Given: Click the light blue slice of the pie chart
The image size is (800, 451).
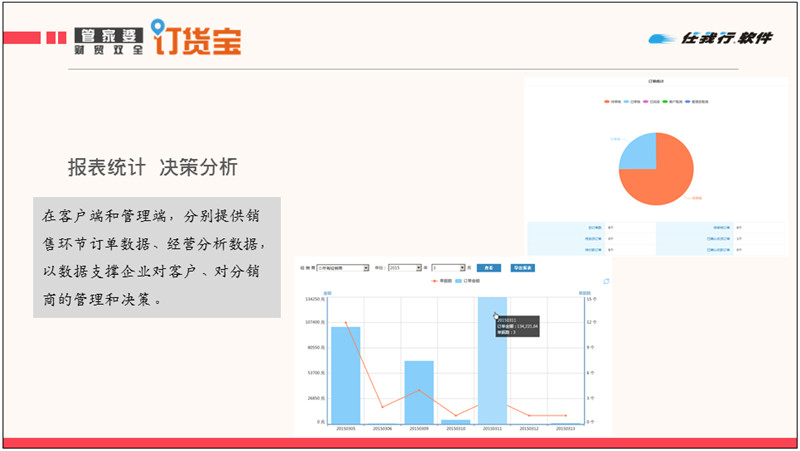Looking at the screenshot, I should click(638, 150).
